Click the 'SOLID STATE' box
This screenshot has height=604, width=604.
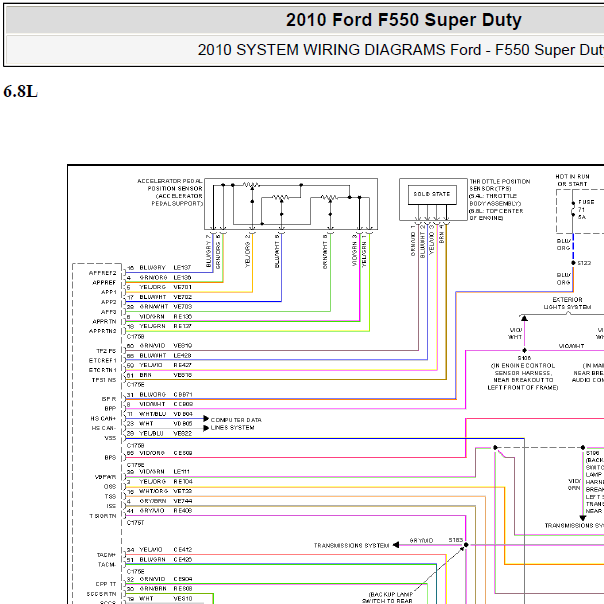pos(432,194)
